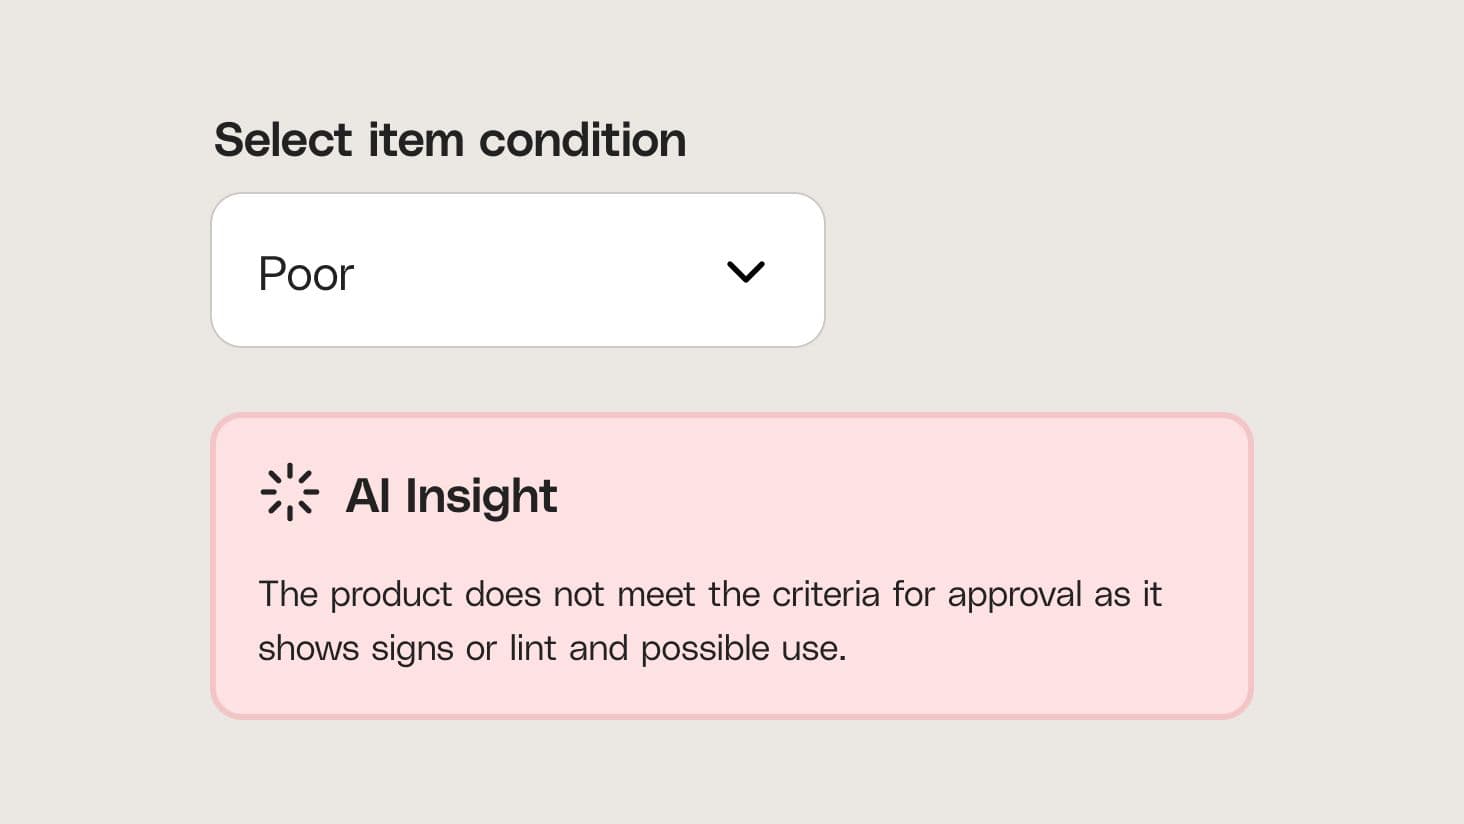
Task: Click the AI Insight spinner icon
Action: [x=289, y=492]
